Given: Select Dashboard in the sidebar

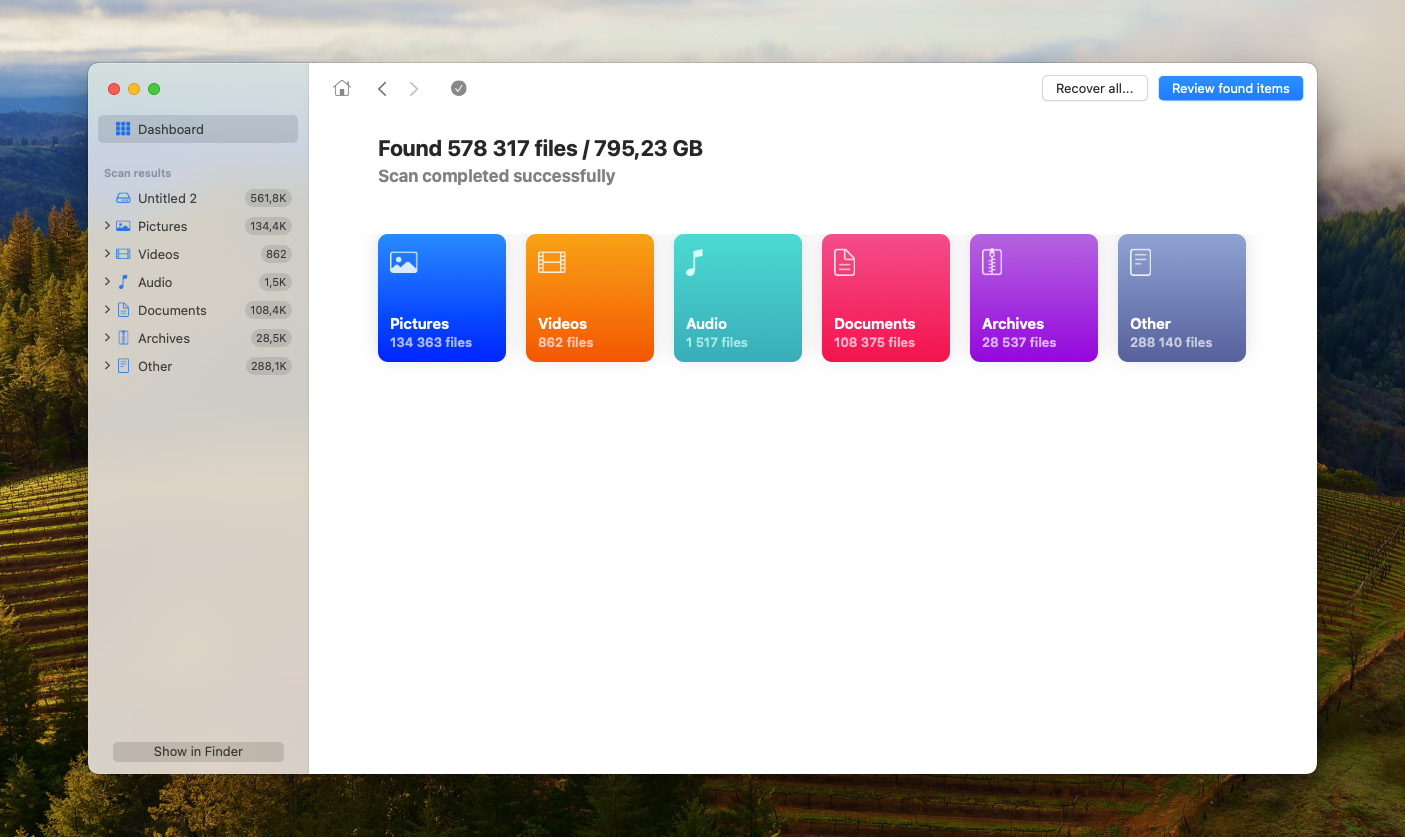Looking at the screenshot, I should click(197, 129).
